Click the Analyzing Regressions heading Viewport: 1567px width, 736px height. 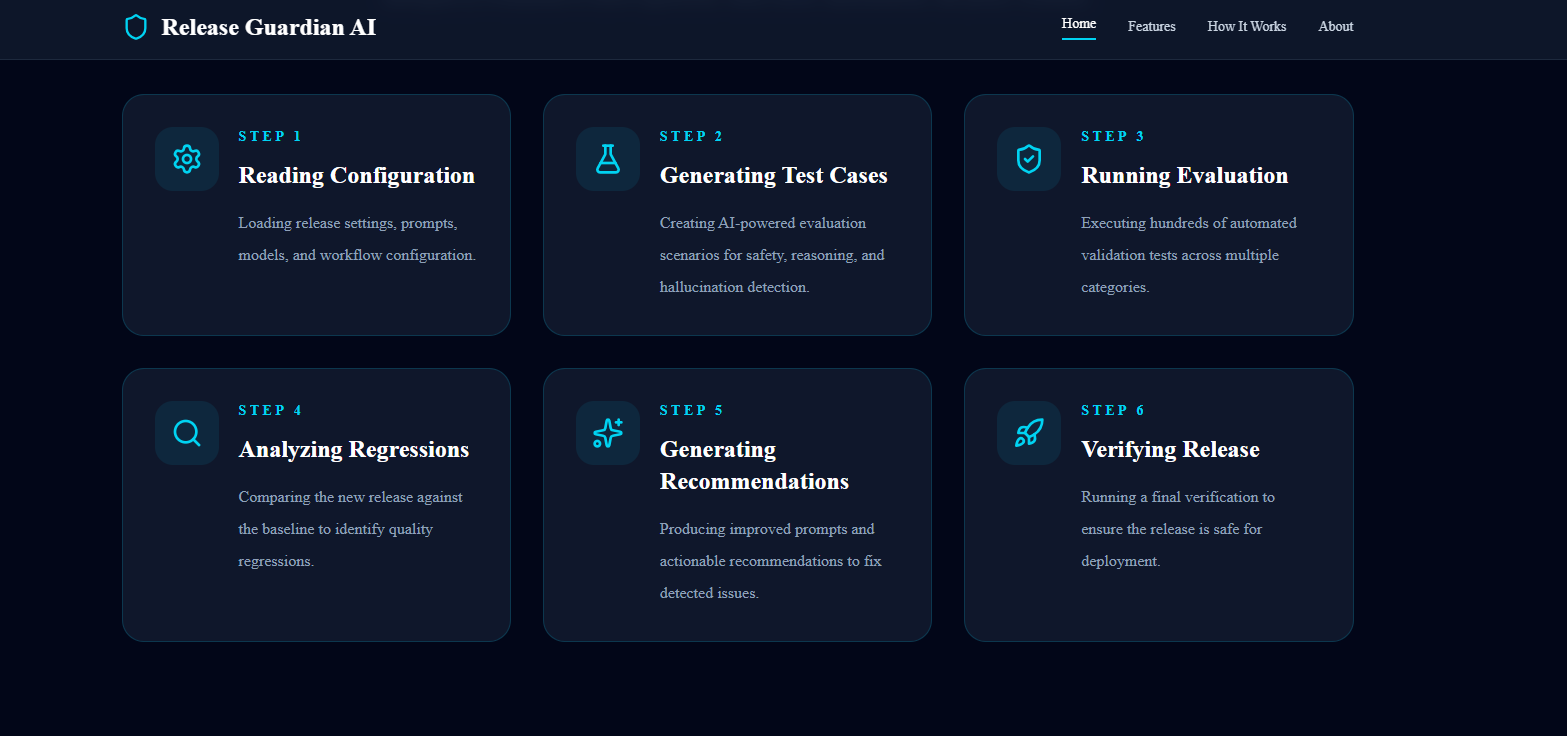[354, 450]
